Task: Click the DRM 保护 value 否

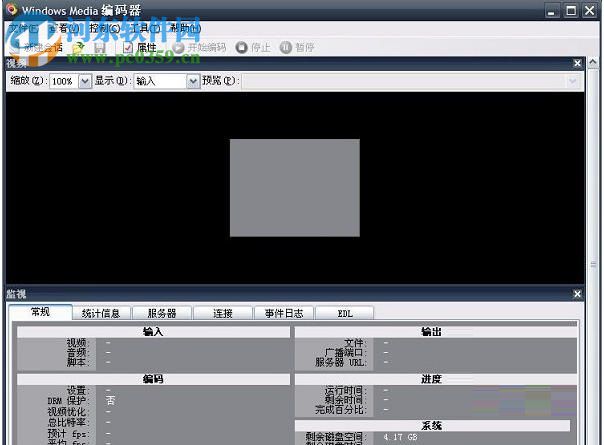Action: click(110, 401)
